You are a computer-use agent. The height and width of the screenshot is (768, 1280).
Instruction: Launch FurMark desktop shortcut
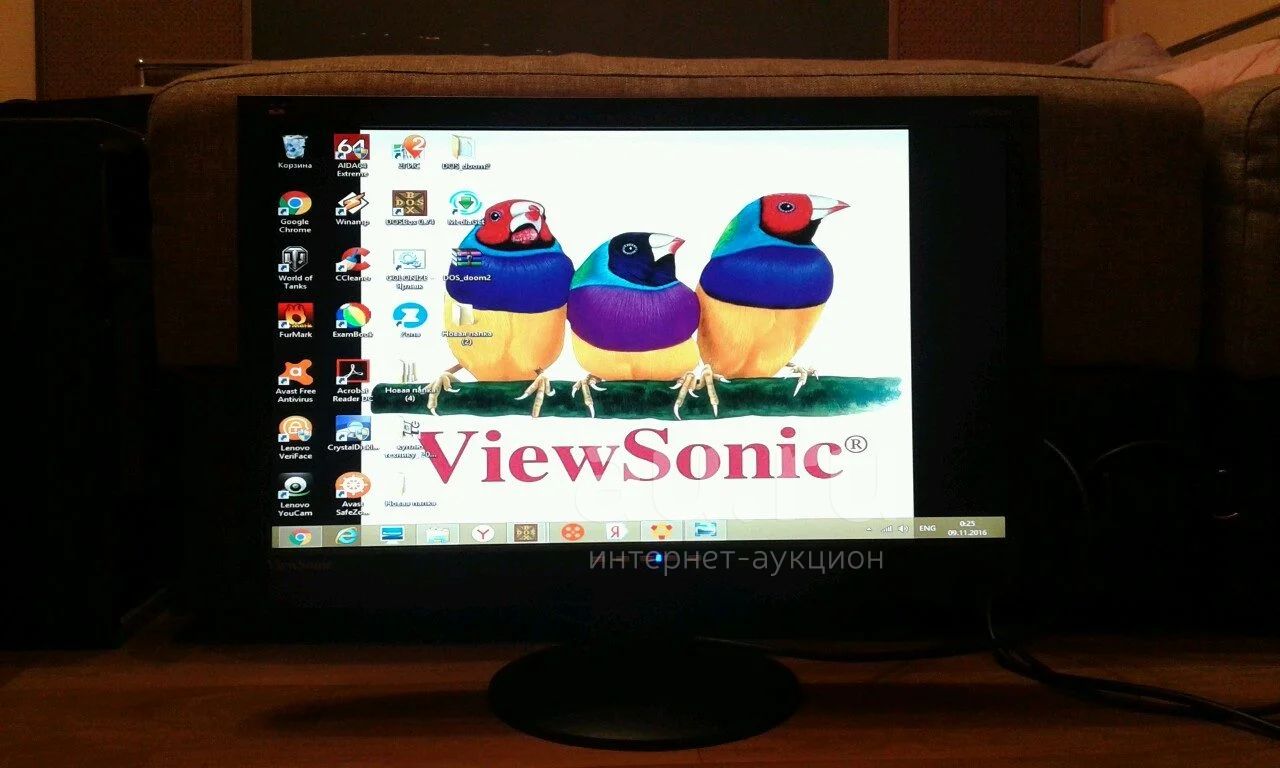pos(295,322)
